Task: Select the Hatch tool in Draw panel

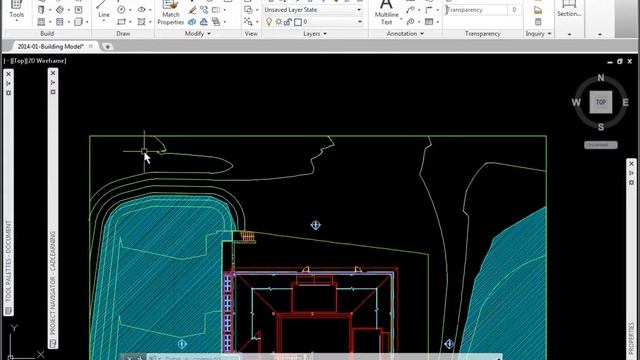Action: pos(142,22)
